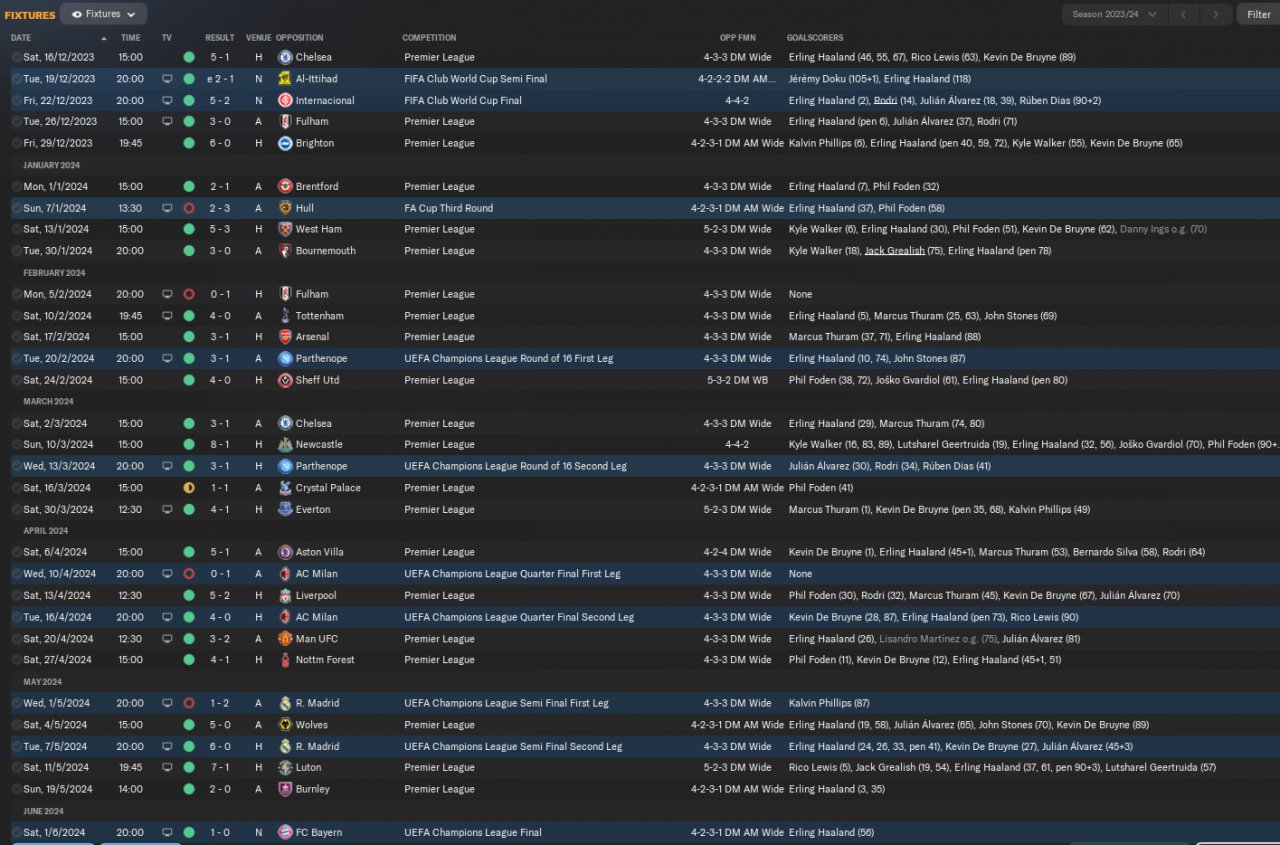Sort by the OPP FMN column header
Viewport: 1280px width, 845px height.
pyautogui.click(x=737, y=38)
